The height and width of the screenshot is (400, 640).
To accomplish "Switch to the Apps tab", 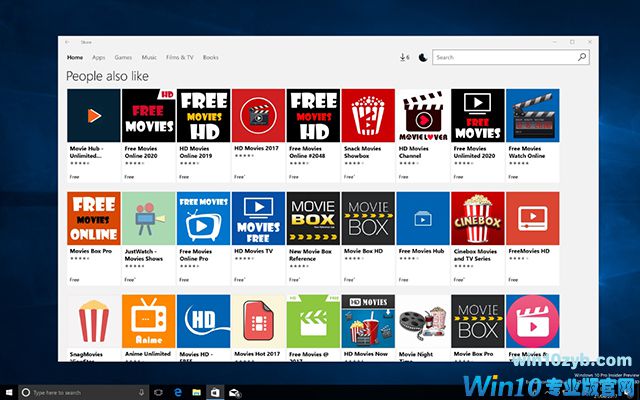I will point(99,58).
